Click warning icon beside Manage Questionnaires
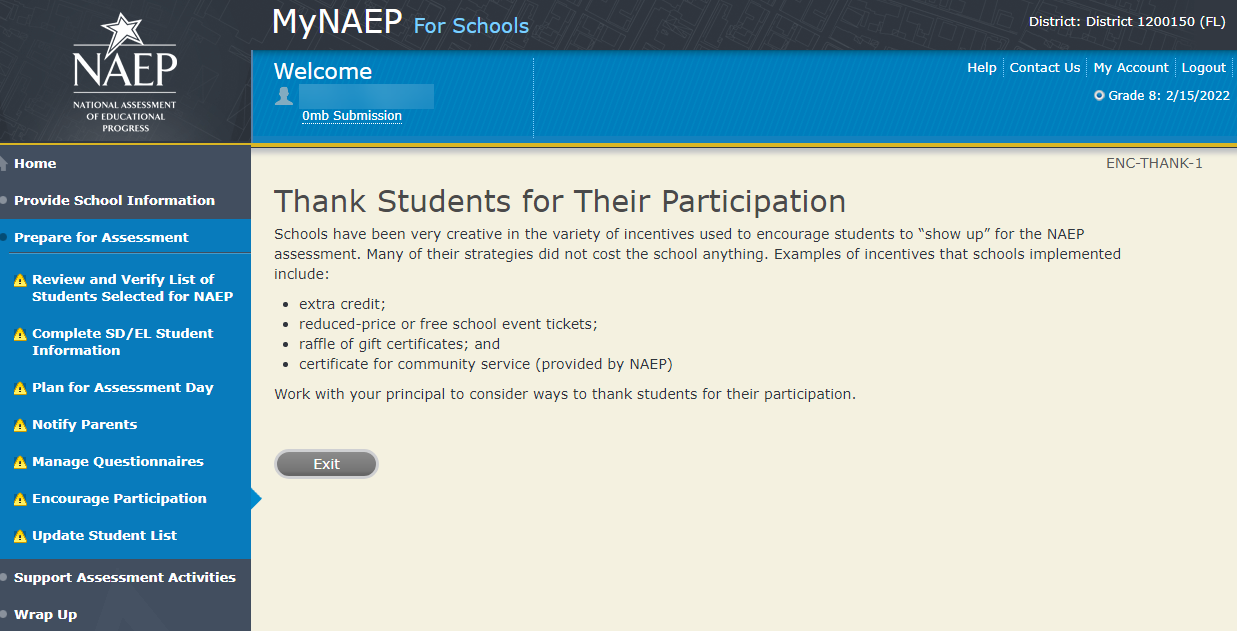 click(x=20, y=462)
